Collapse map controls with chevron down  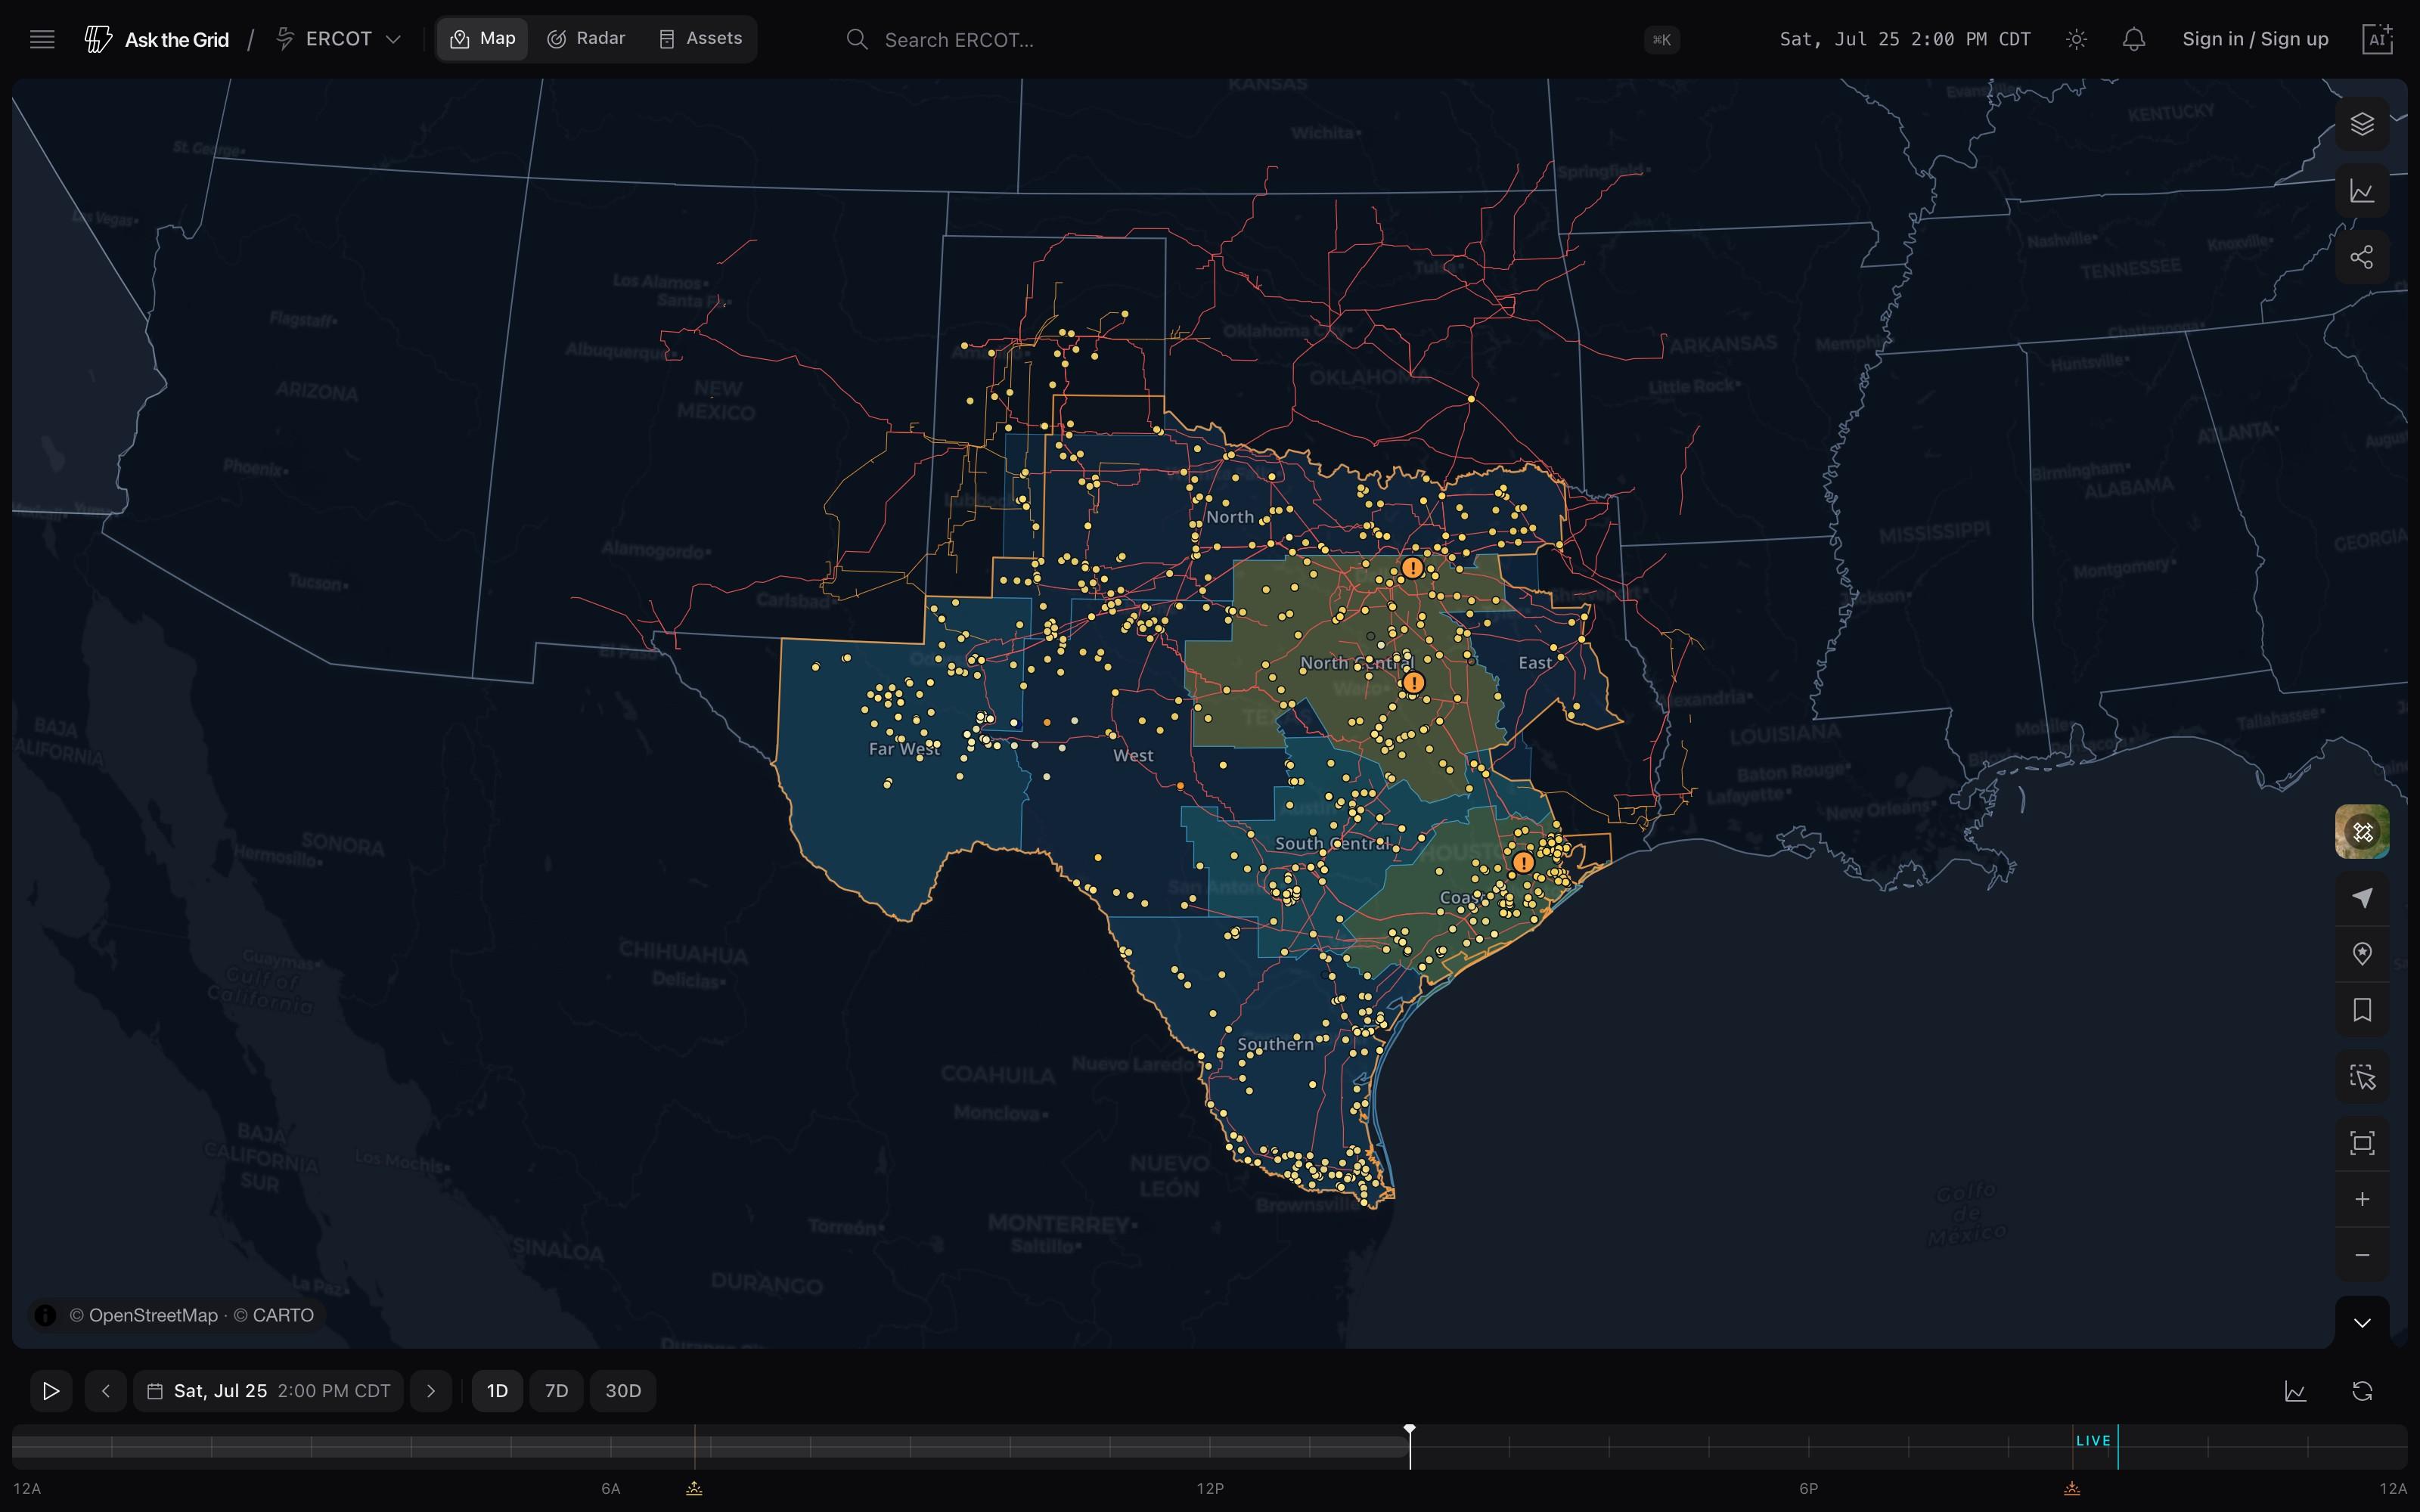click(2362, 1323)
